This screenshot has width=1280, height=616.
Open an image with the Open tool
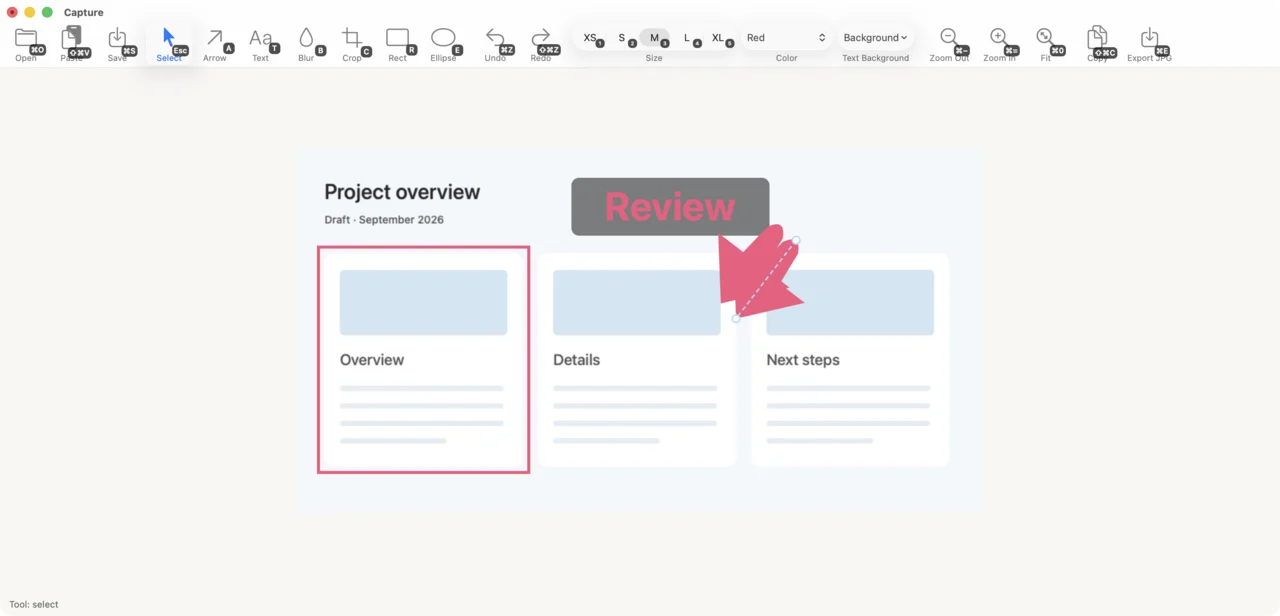coord(26,43)
